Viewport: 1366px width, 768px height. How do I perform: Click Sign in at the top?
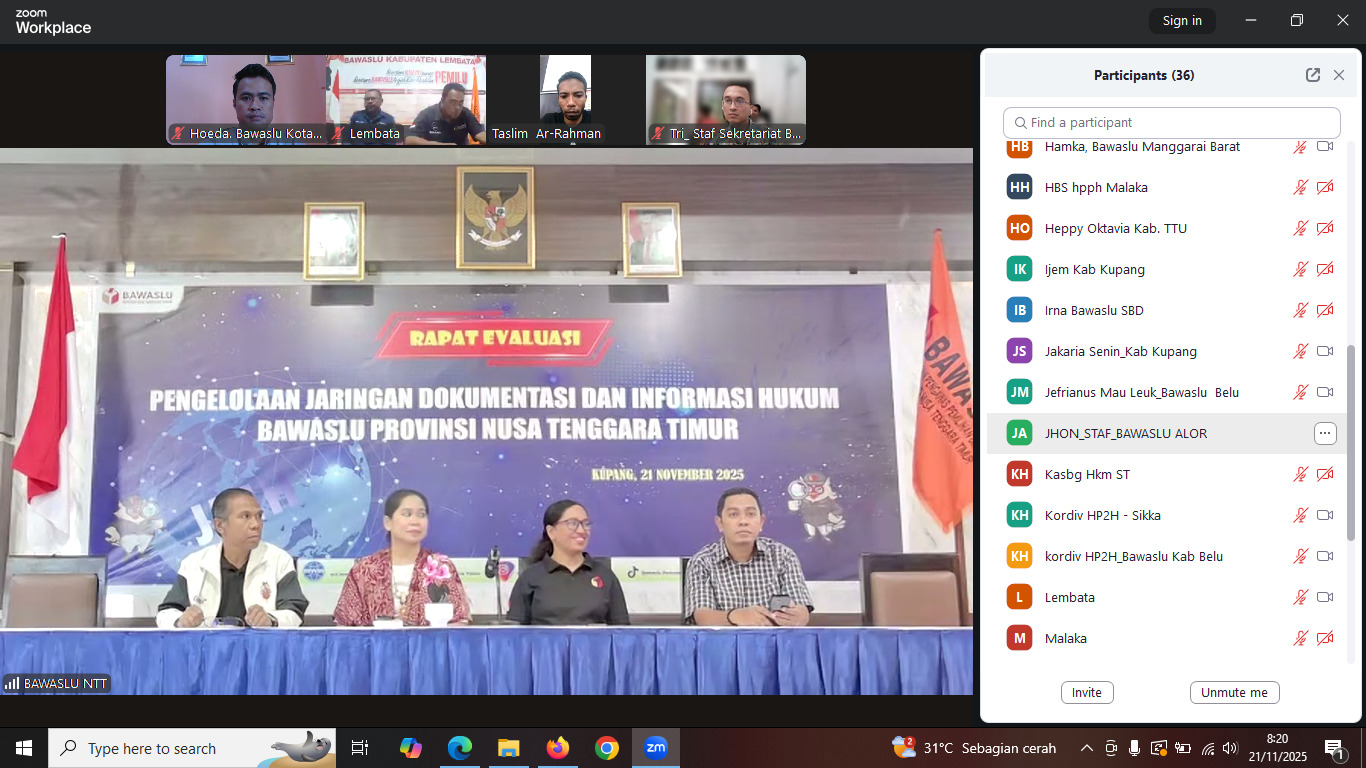(x=1182, y=21)
